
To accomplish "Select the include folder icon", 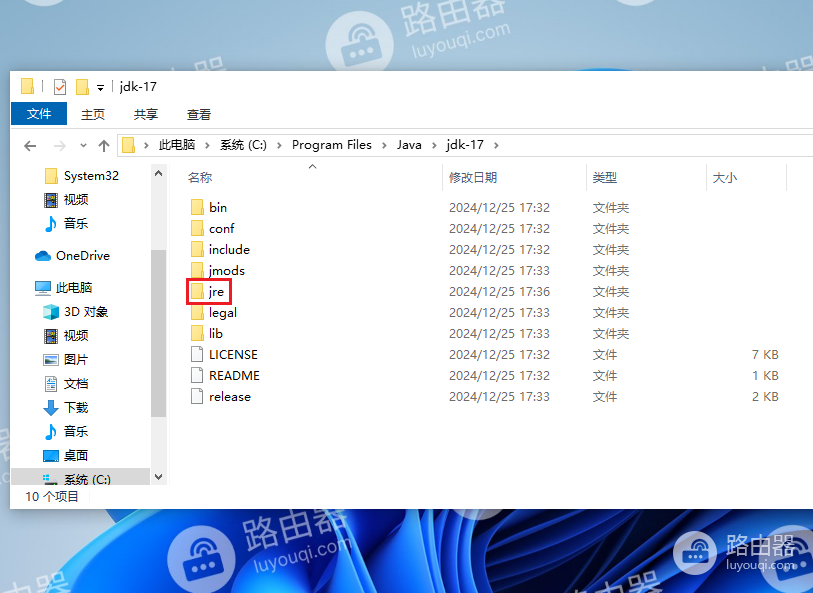I will pyautogui.click(x=197, y=249).
